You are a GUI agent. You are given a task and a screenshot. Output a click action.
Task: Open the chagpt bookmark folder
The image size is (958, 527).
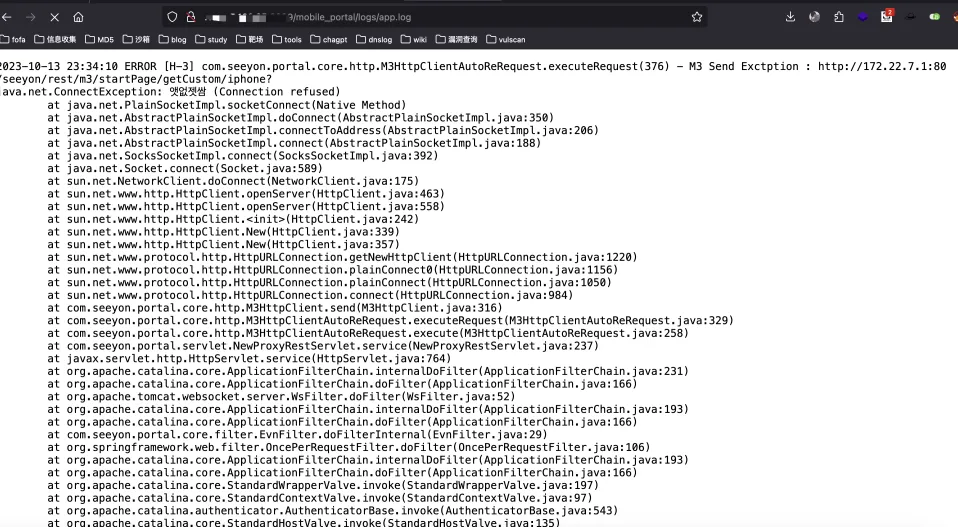coord(329,40)
